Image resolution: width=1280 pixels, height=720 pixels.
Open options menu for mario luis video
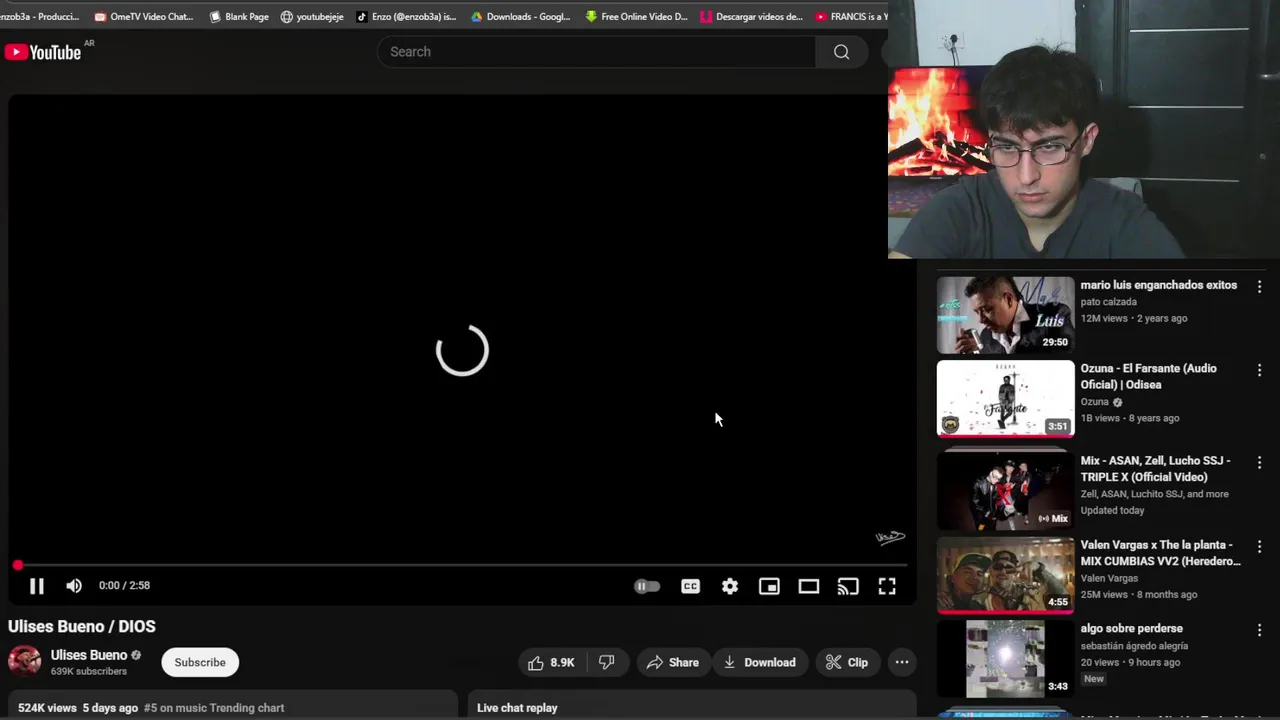(1259, 286)
